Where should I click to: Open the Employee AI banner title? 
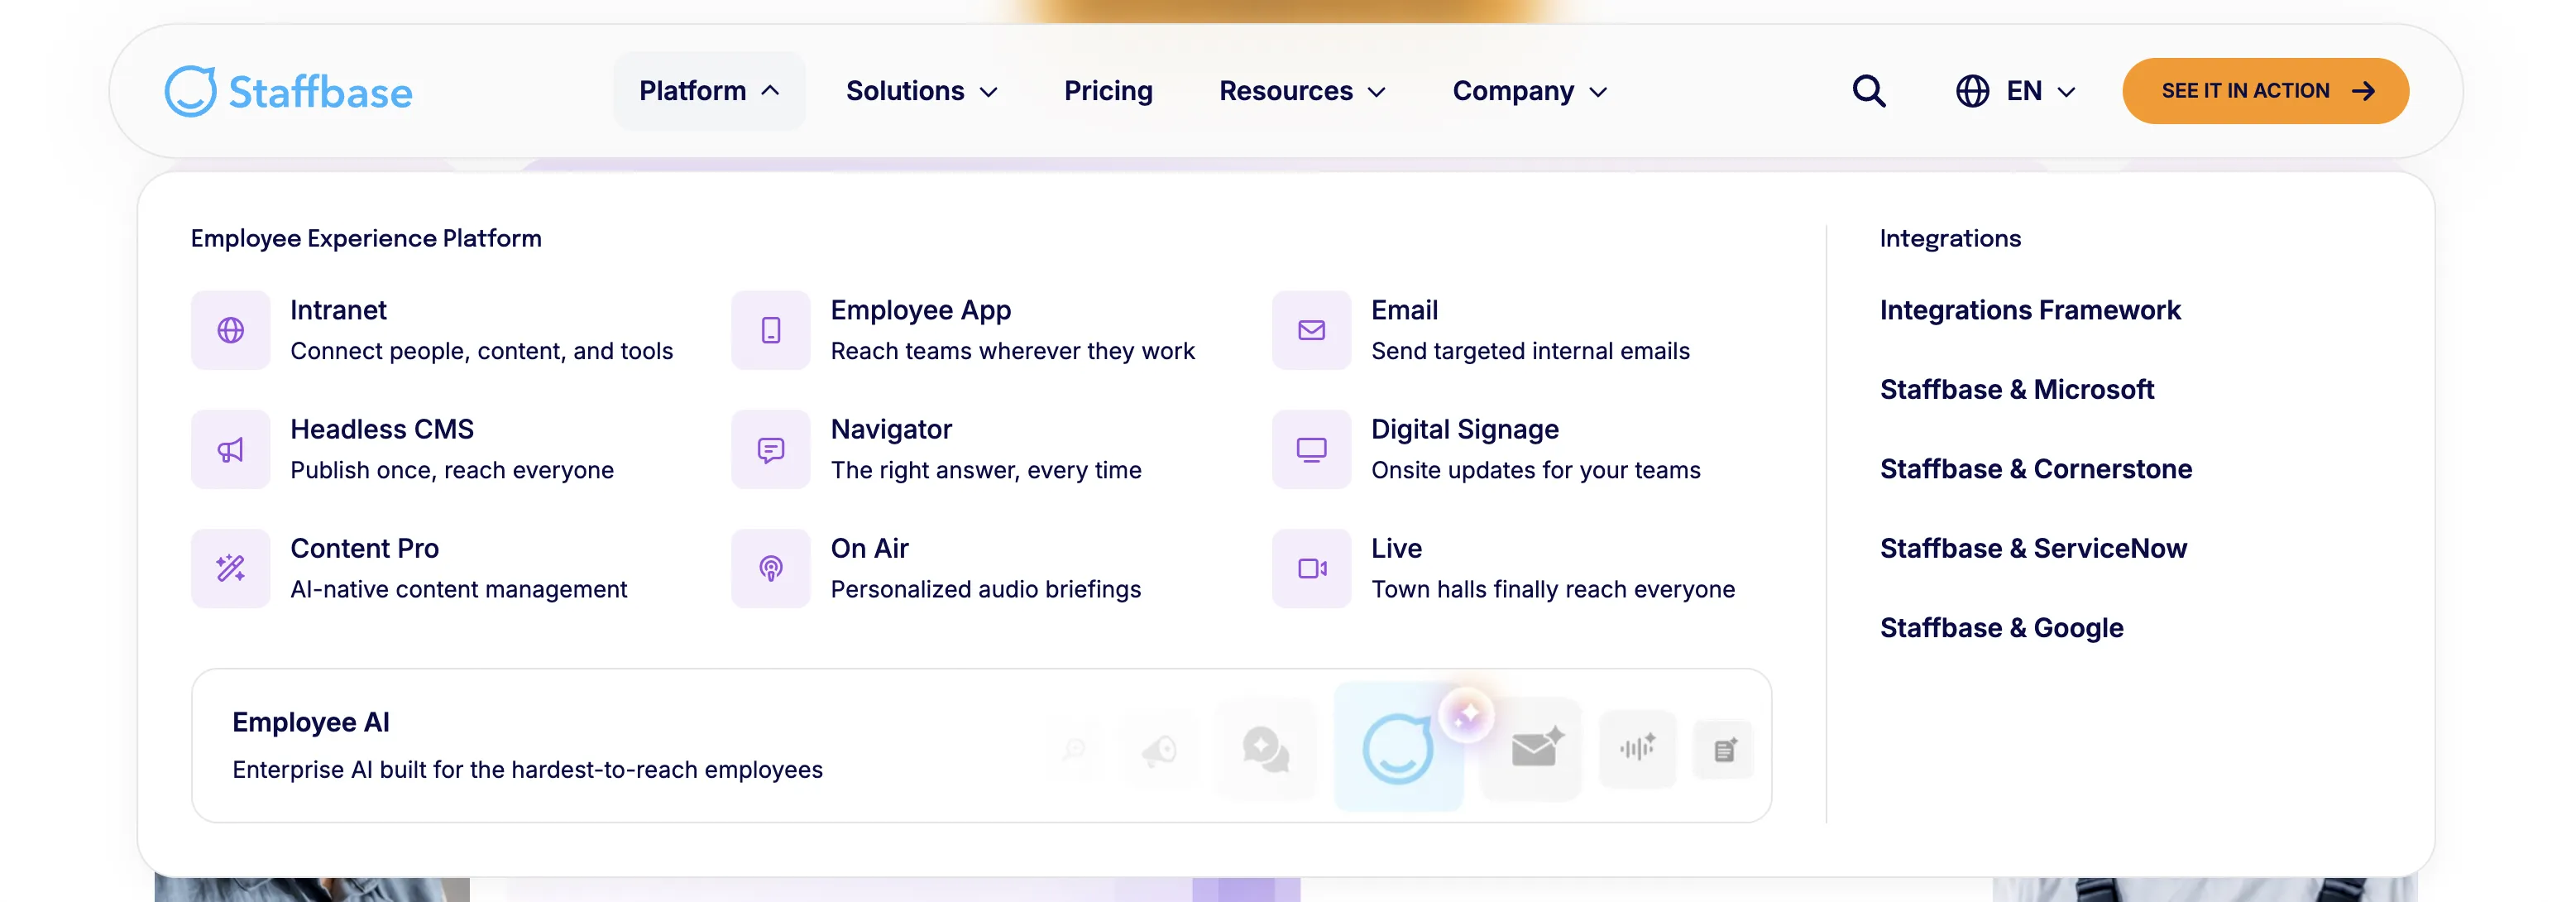coord(311,722)
